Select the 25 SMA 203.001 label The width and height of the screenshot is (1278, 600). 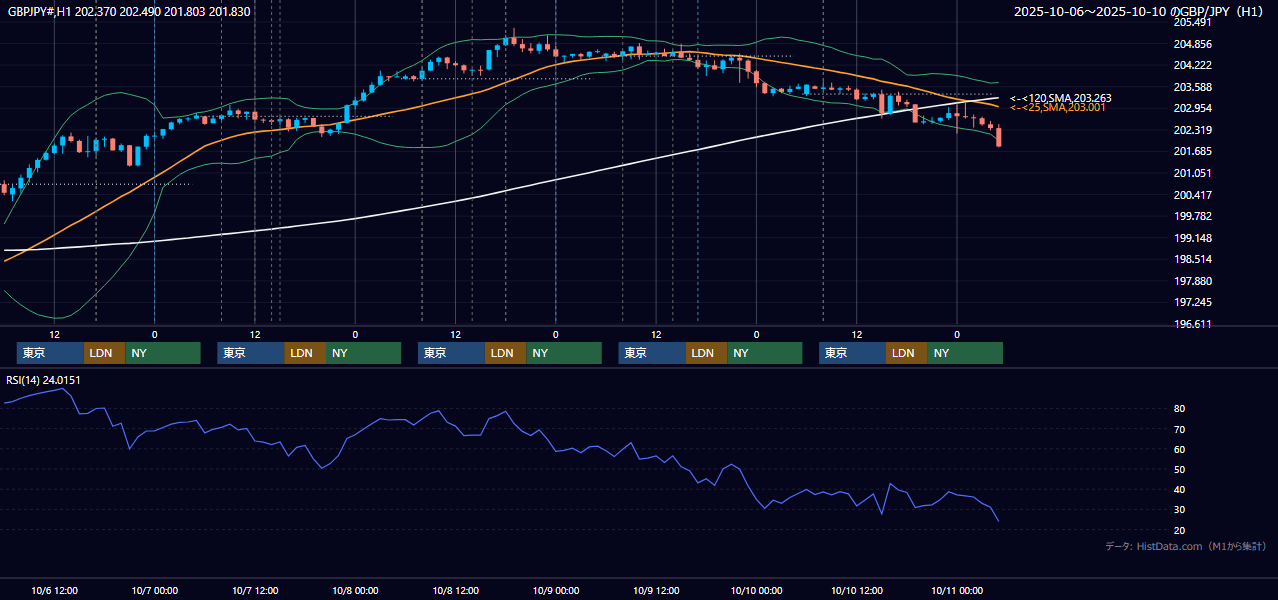(x=1057, y=107)
